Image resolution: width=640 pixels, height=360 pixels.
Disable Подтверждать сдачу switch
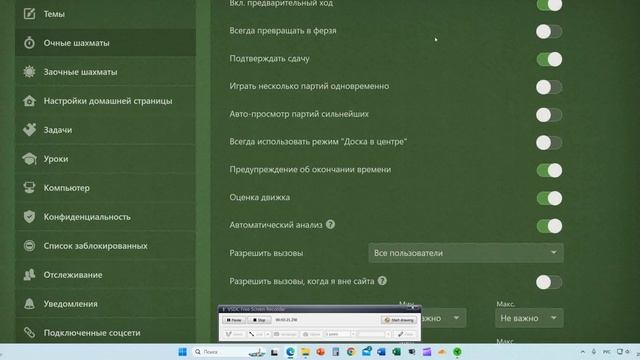[549, 59]
